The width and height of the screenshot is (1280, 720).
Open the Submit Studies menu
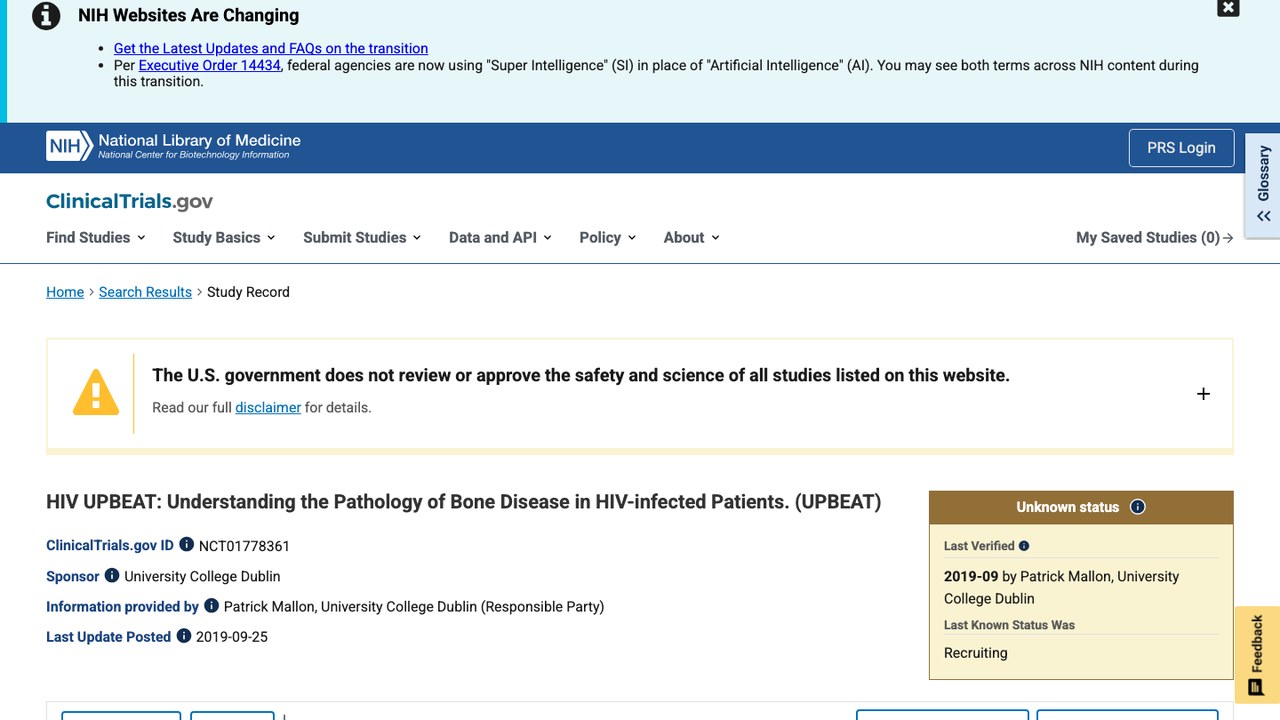point(362,237)
